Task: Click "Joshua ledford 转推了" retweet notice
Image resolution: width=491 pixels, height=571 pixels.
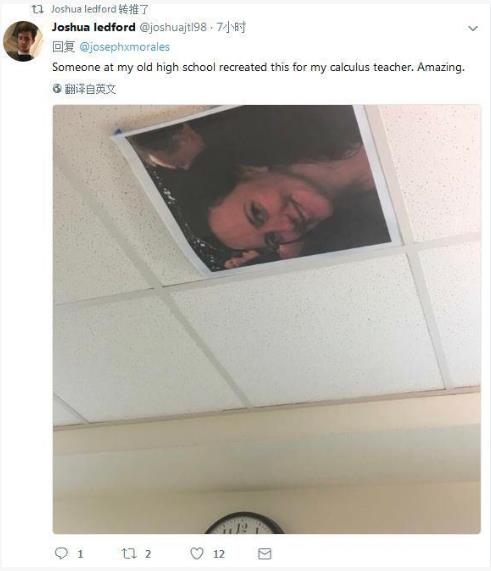Action: tap(99, 9)
